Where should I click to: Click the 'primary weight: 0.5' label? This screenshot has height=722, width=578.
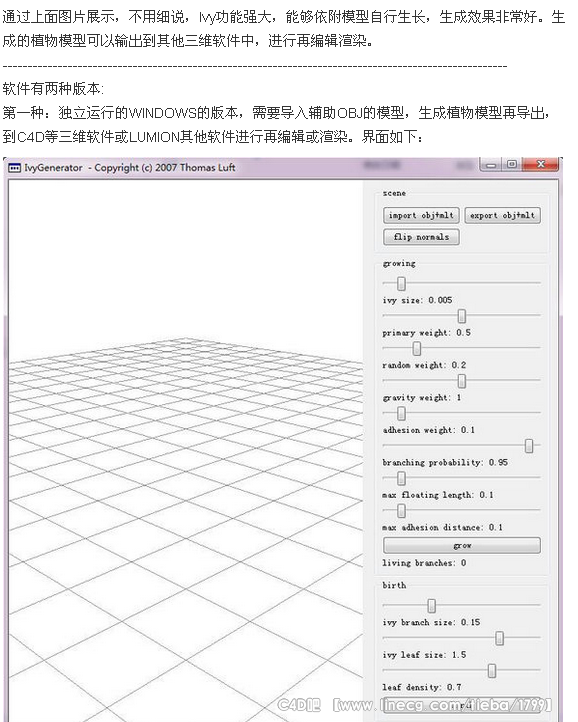pyautogui.click(x=426, y=332)
